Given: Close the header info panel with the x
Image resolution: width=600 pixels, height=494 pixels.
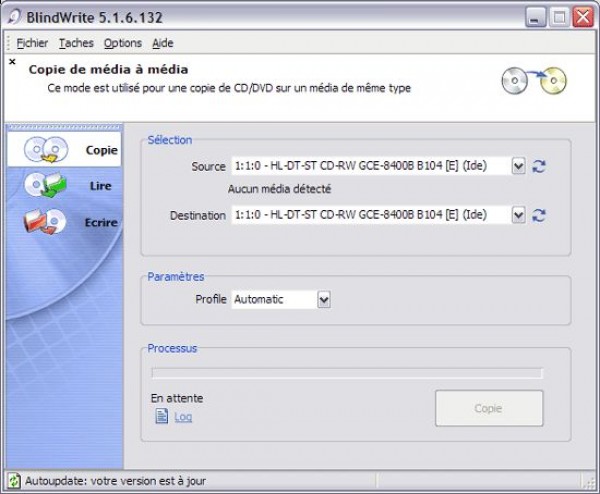Looking at the screenshot, I should [x=12, y=62].
